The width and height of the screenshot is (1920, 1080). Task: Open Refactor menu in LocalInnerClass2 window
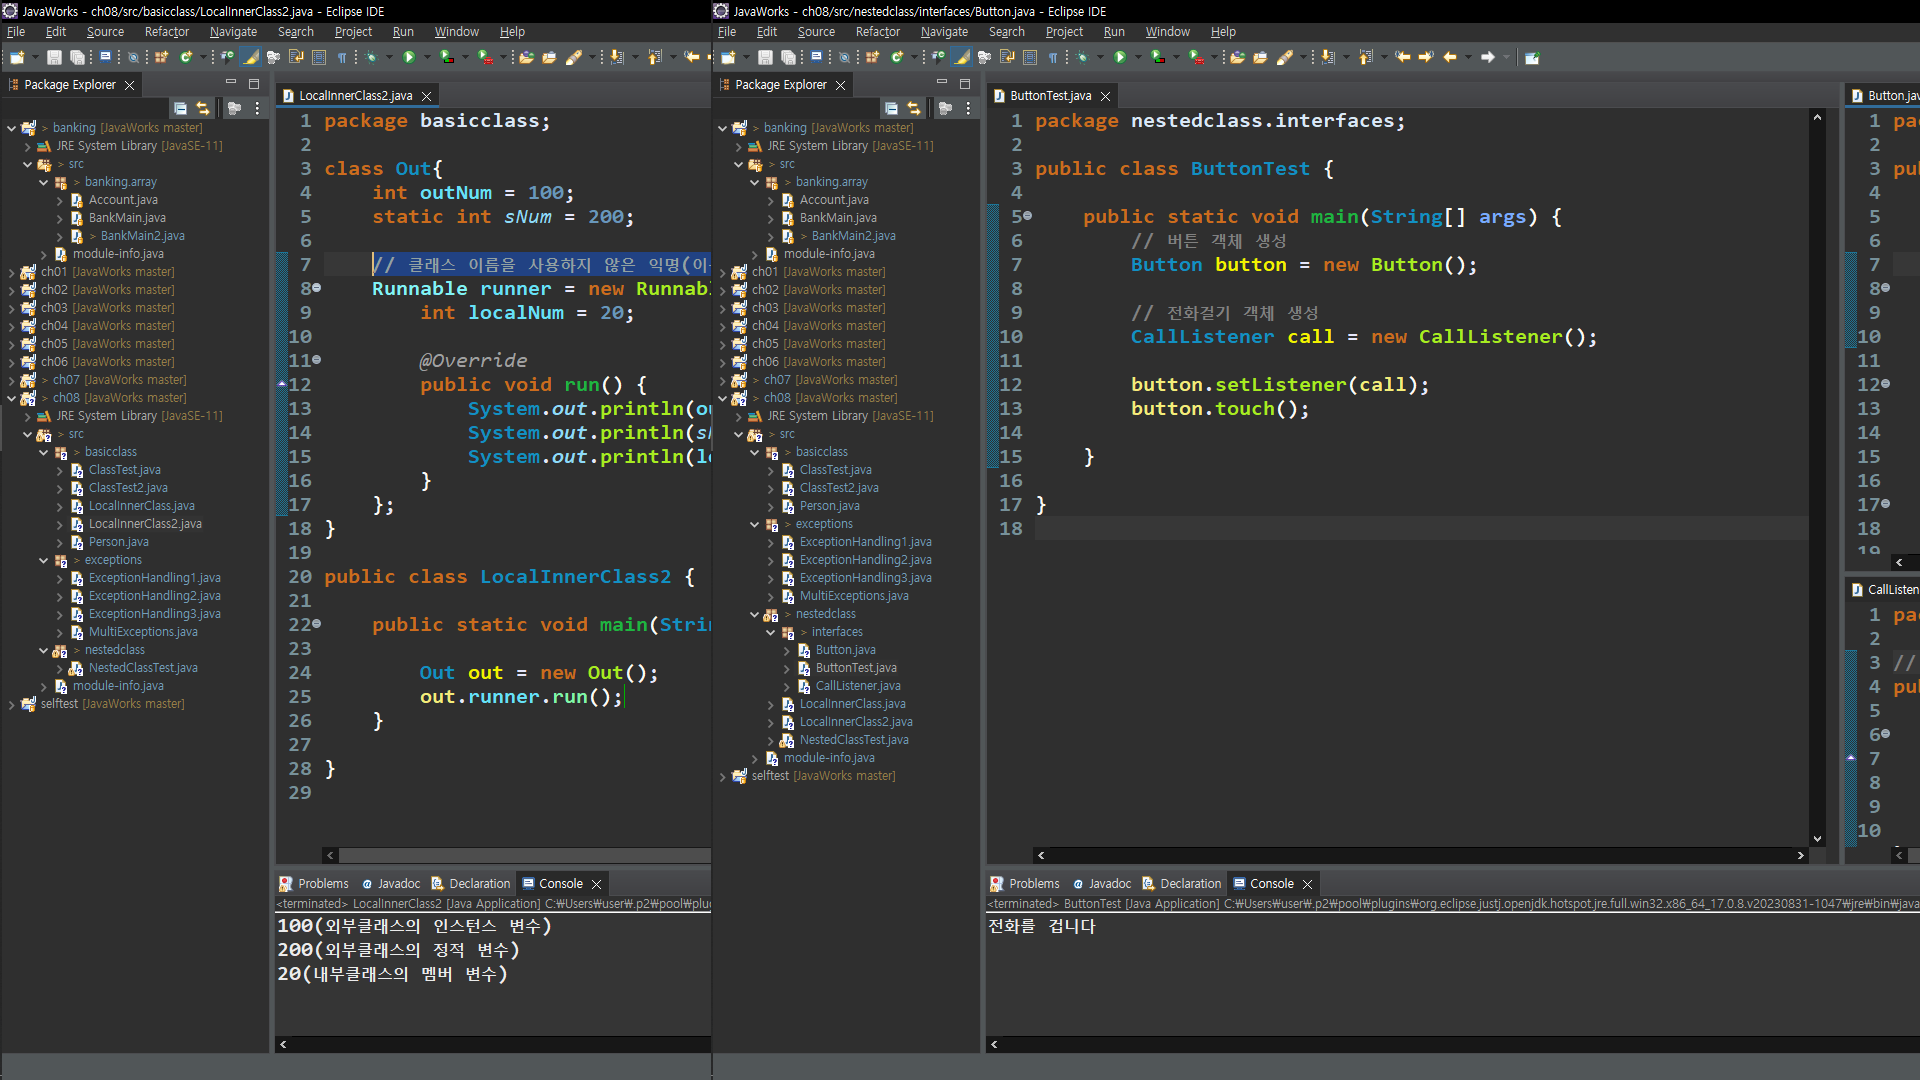[166, 32]
